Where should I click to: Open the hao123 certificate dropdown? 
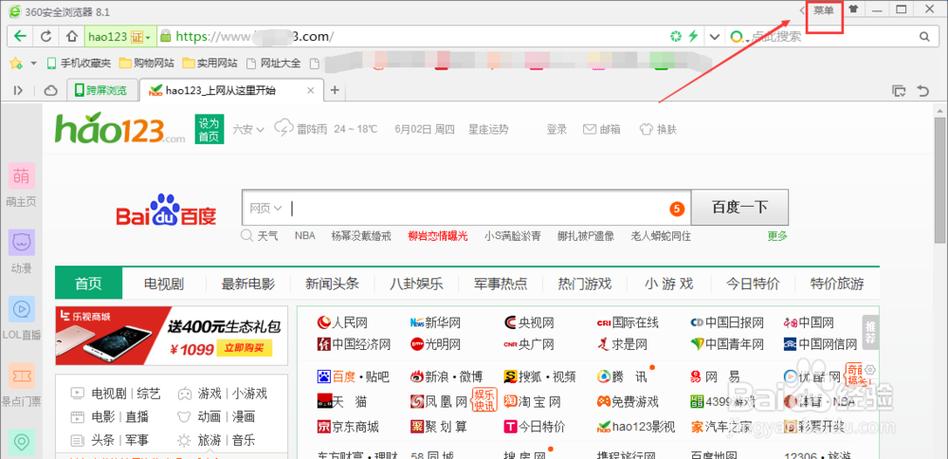pos(148,37)
